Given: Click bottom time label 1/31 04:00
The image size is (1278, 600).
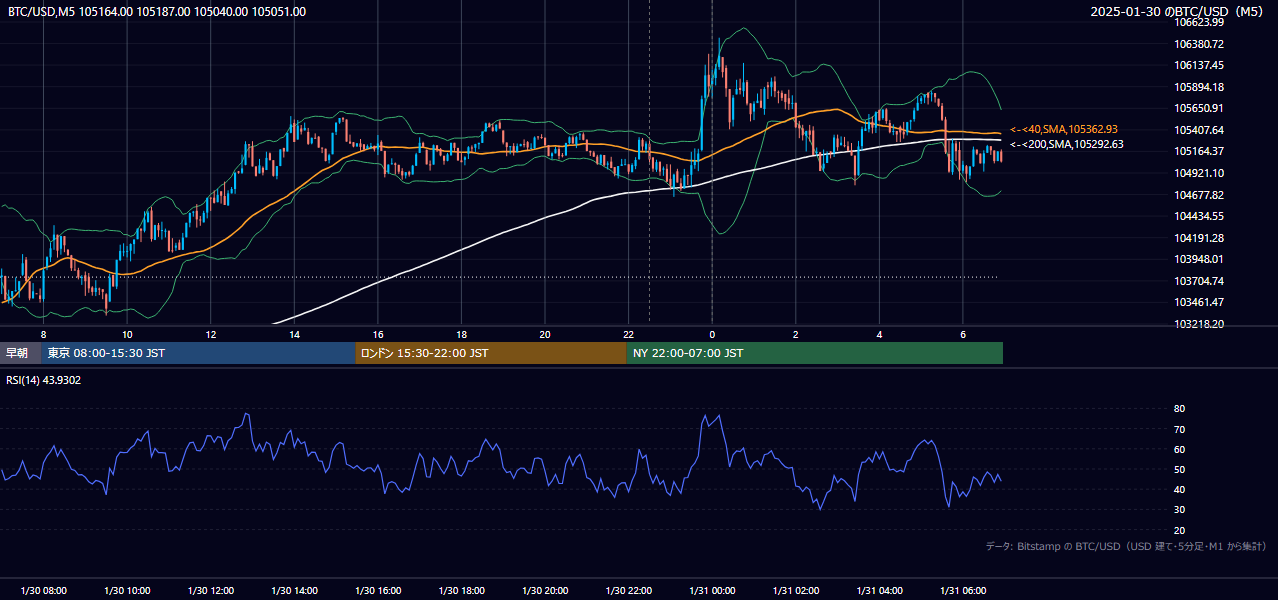Looking at the screenshot, I should 879,591.
